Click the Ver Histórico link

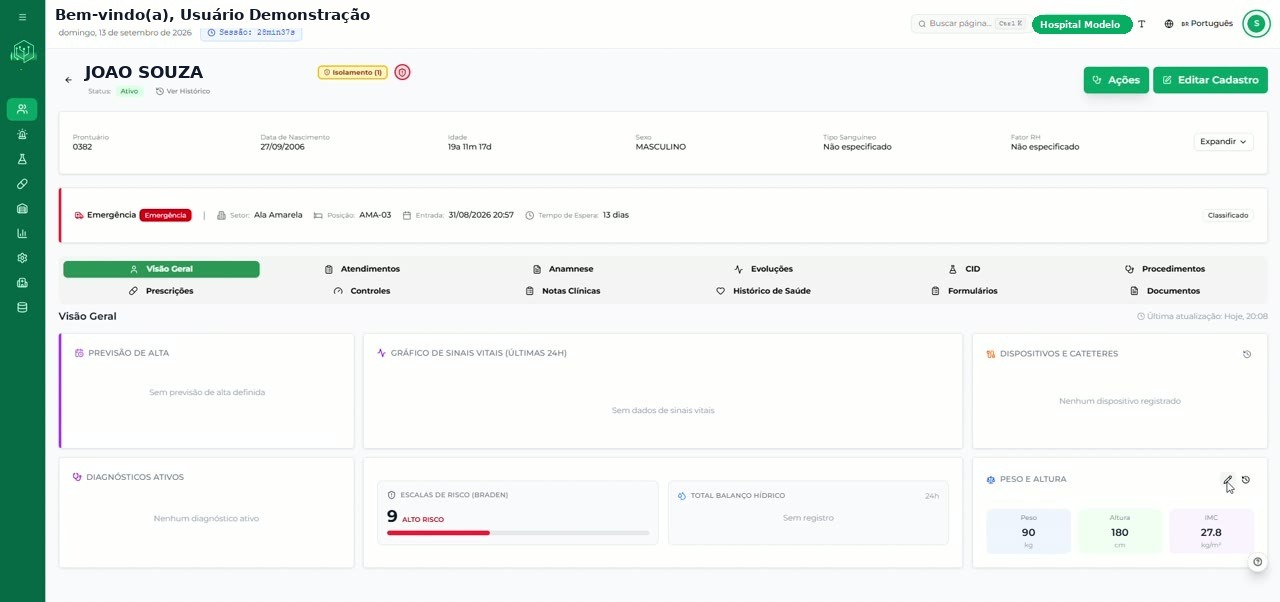[183, 91]
